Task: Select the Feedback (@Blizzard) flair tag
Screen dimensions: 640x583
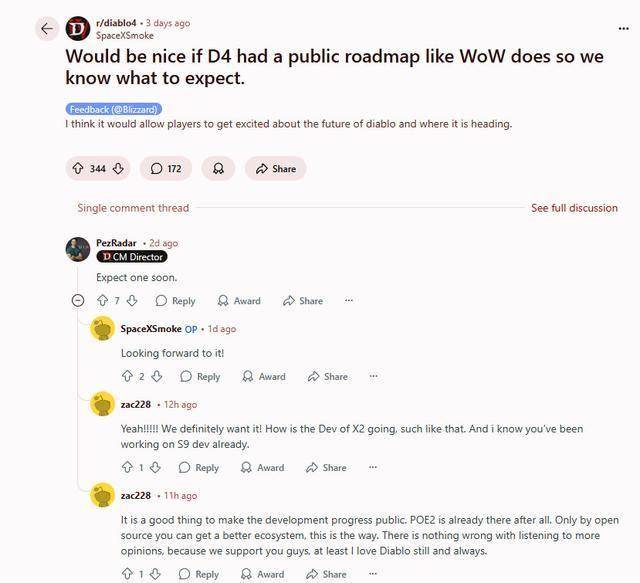Action: [x=113, y=109]
